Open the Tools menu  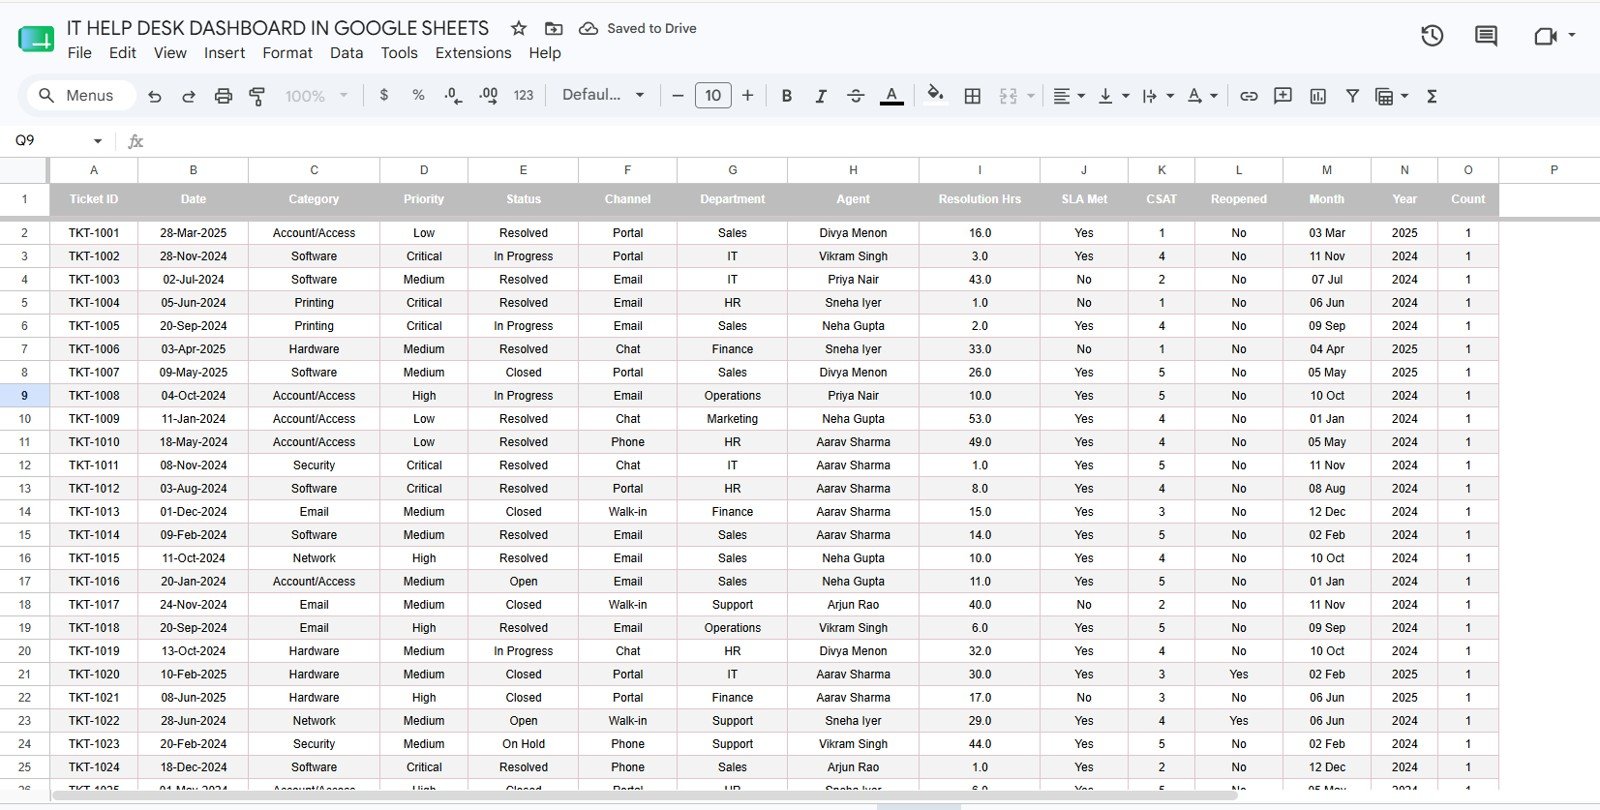[399, 53]
